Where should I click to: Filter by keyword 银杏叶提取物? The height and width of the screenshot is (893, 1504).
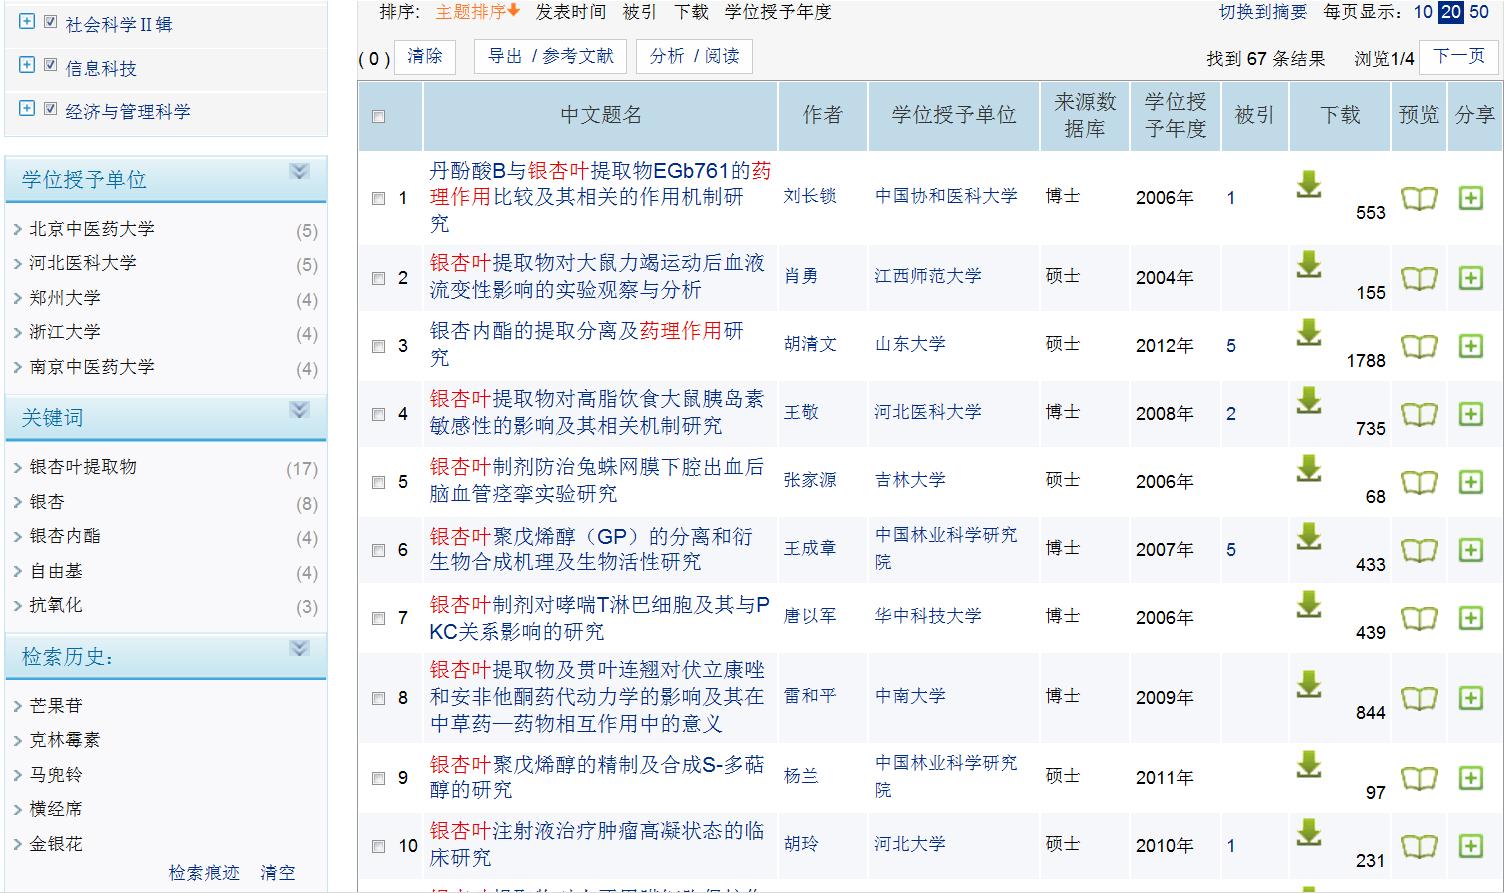(x=83, y=467)
